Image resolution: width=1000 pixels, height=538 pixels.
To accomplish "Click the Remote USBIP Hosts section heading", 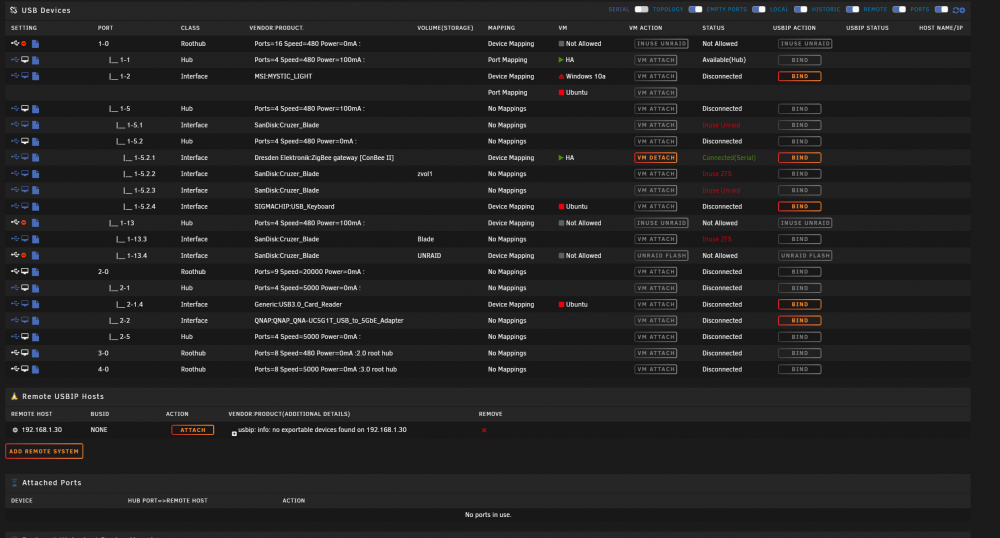I will (62, 396).
